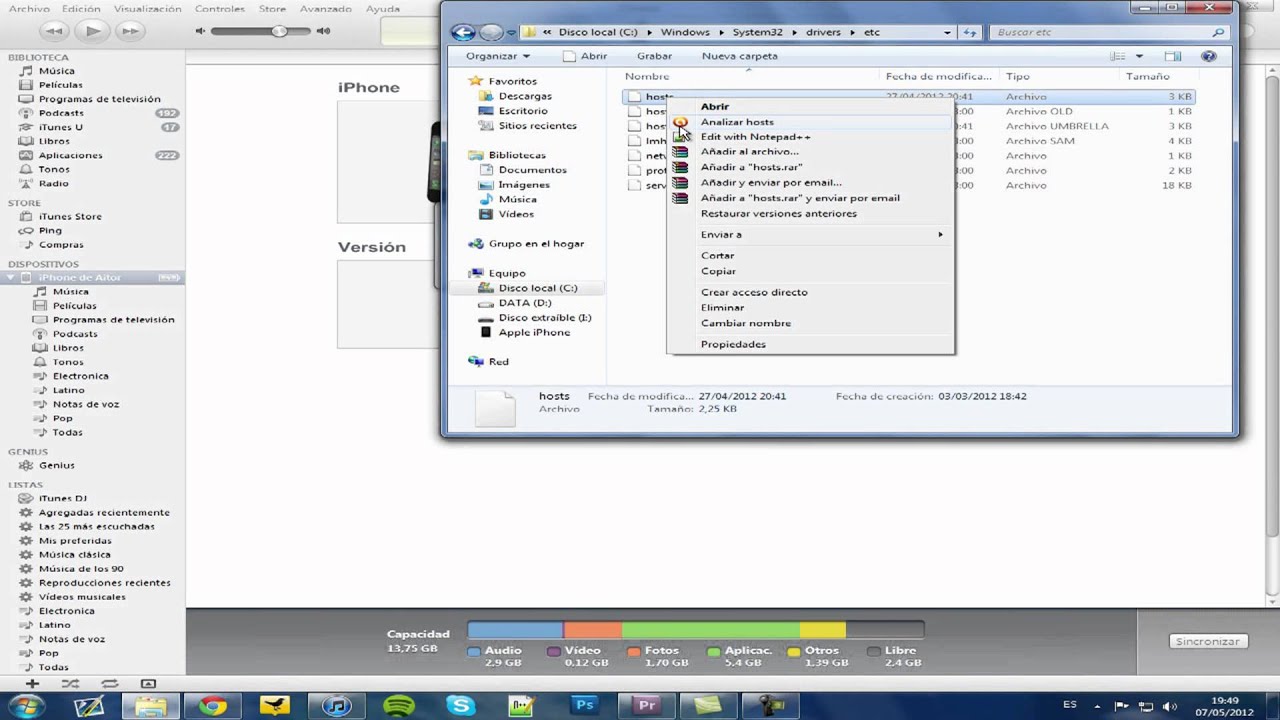The image size is (1280, 720).
Task: Open the recent locations dropdown beside the forward arrow
Action: [x=510, y=32]
